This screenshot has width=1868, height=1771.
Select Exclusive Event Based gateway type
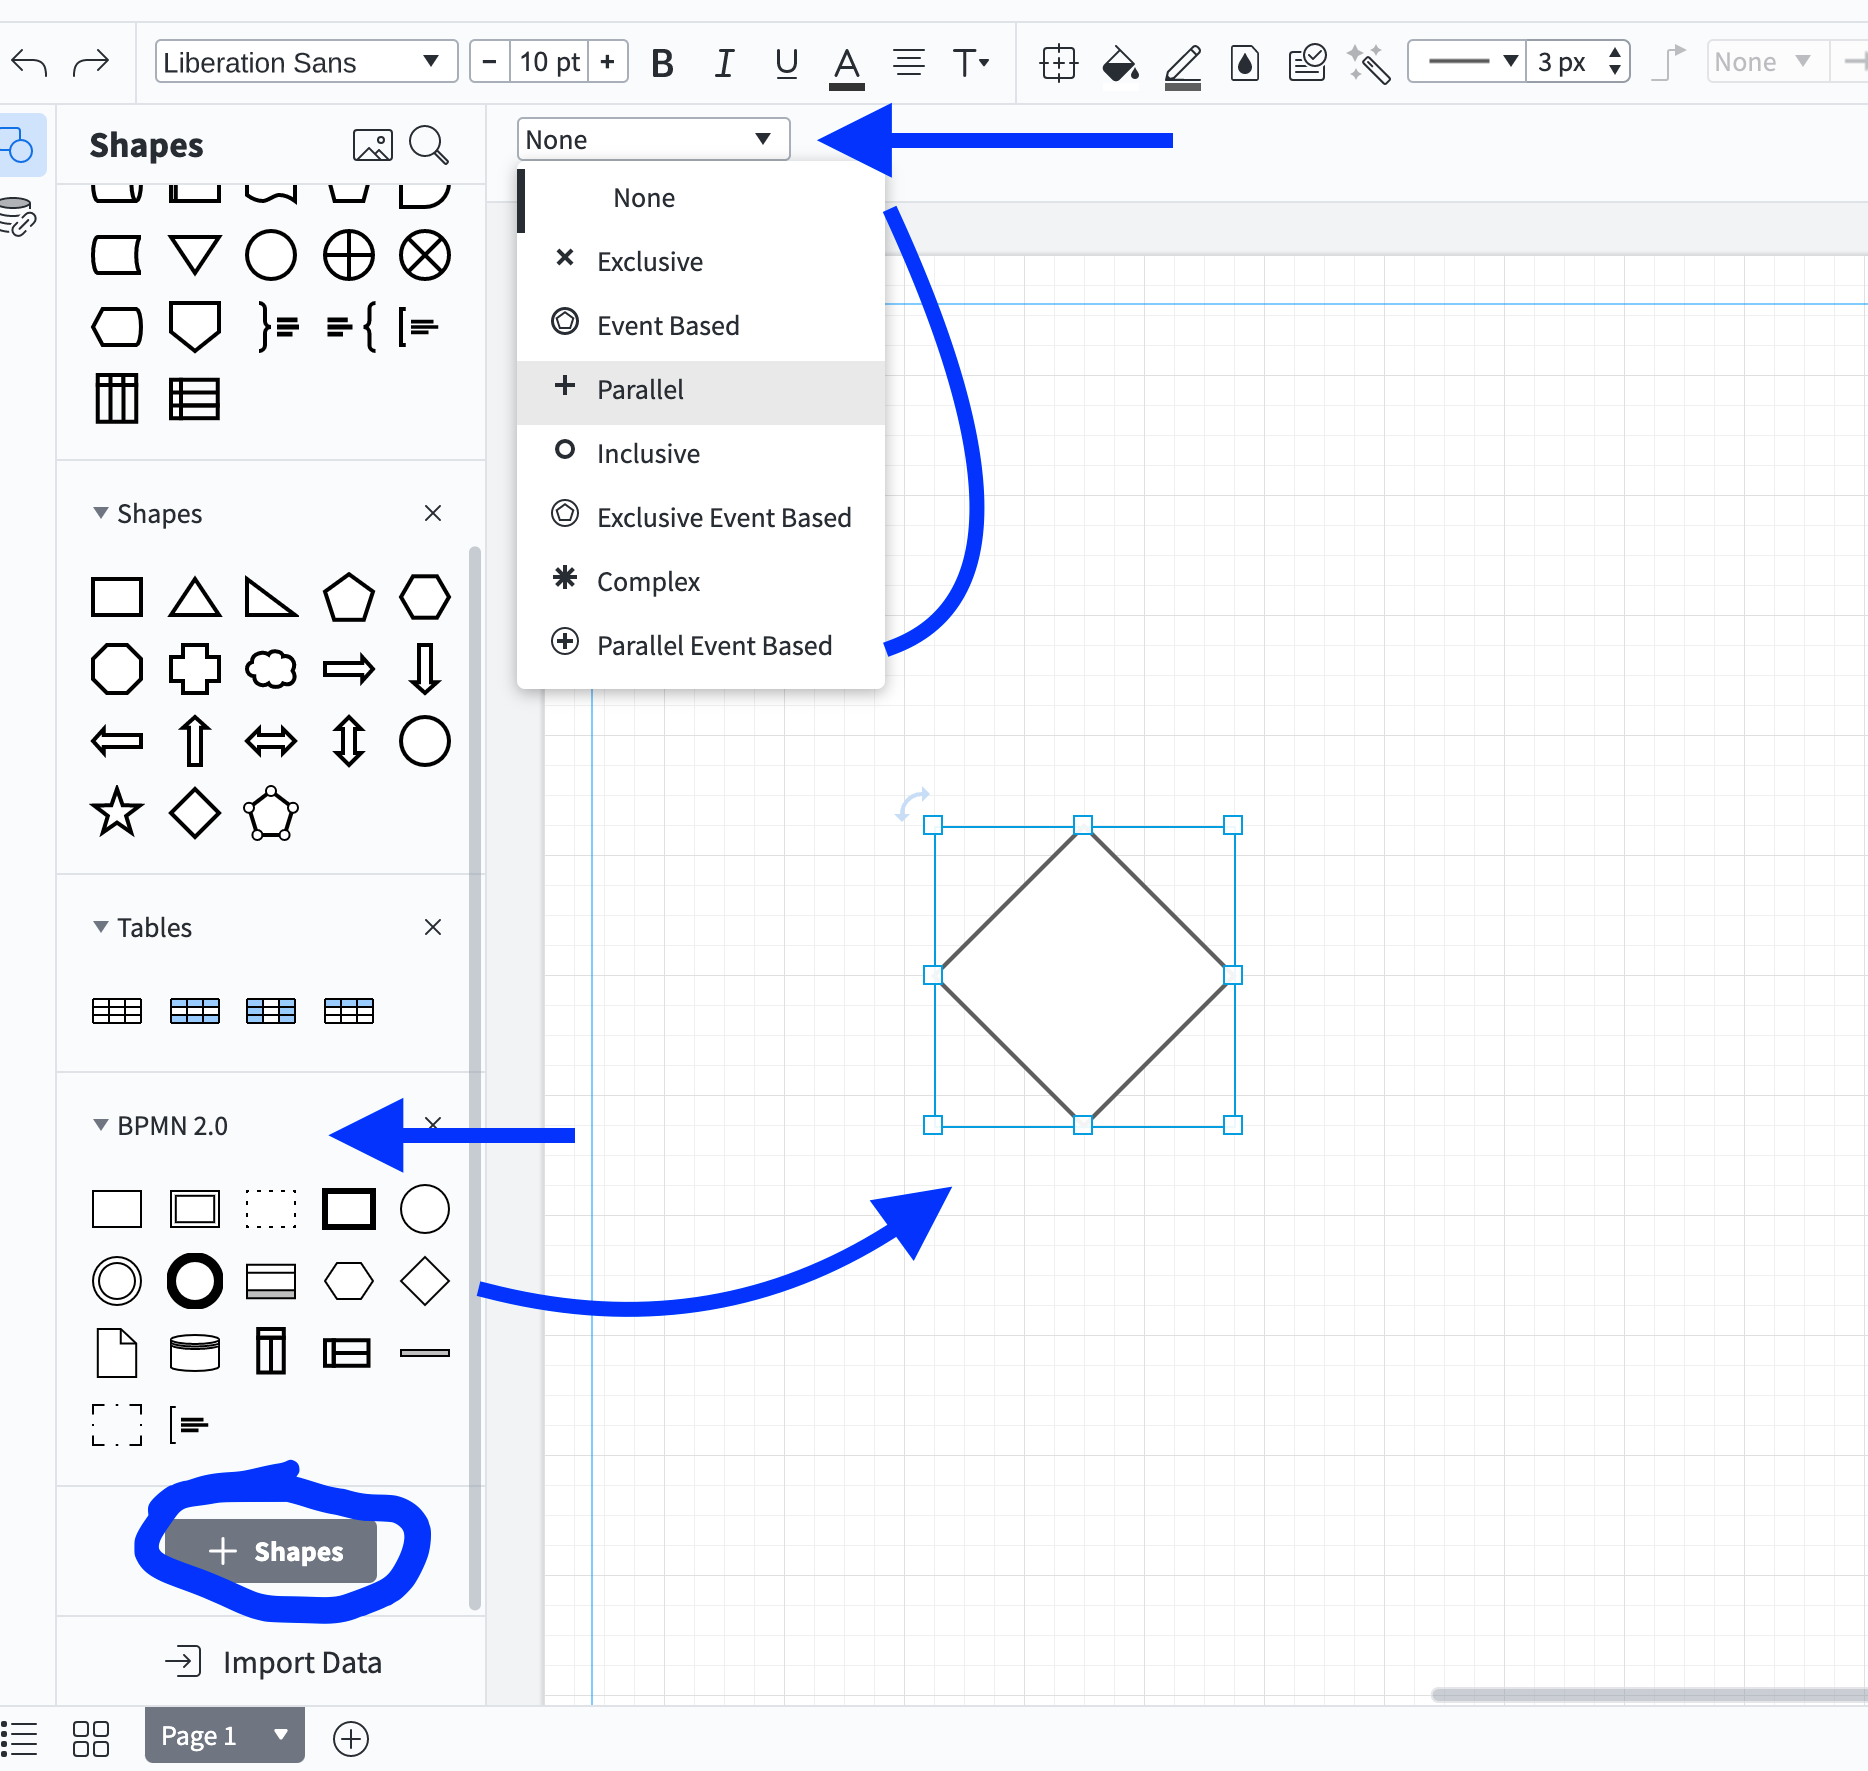pyautogui.click(x=701, y=518)
